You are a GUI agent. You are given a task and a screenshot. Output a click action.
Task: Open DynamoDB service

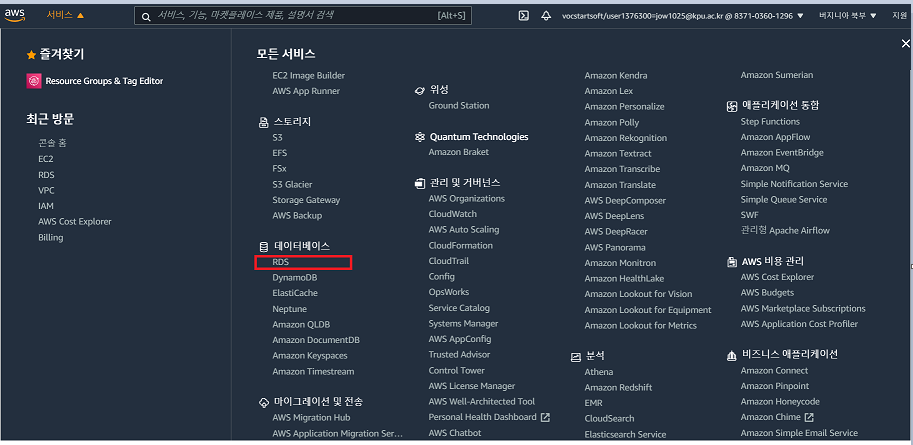[295, 278]
